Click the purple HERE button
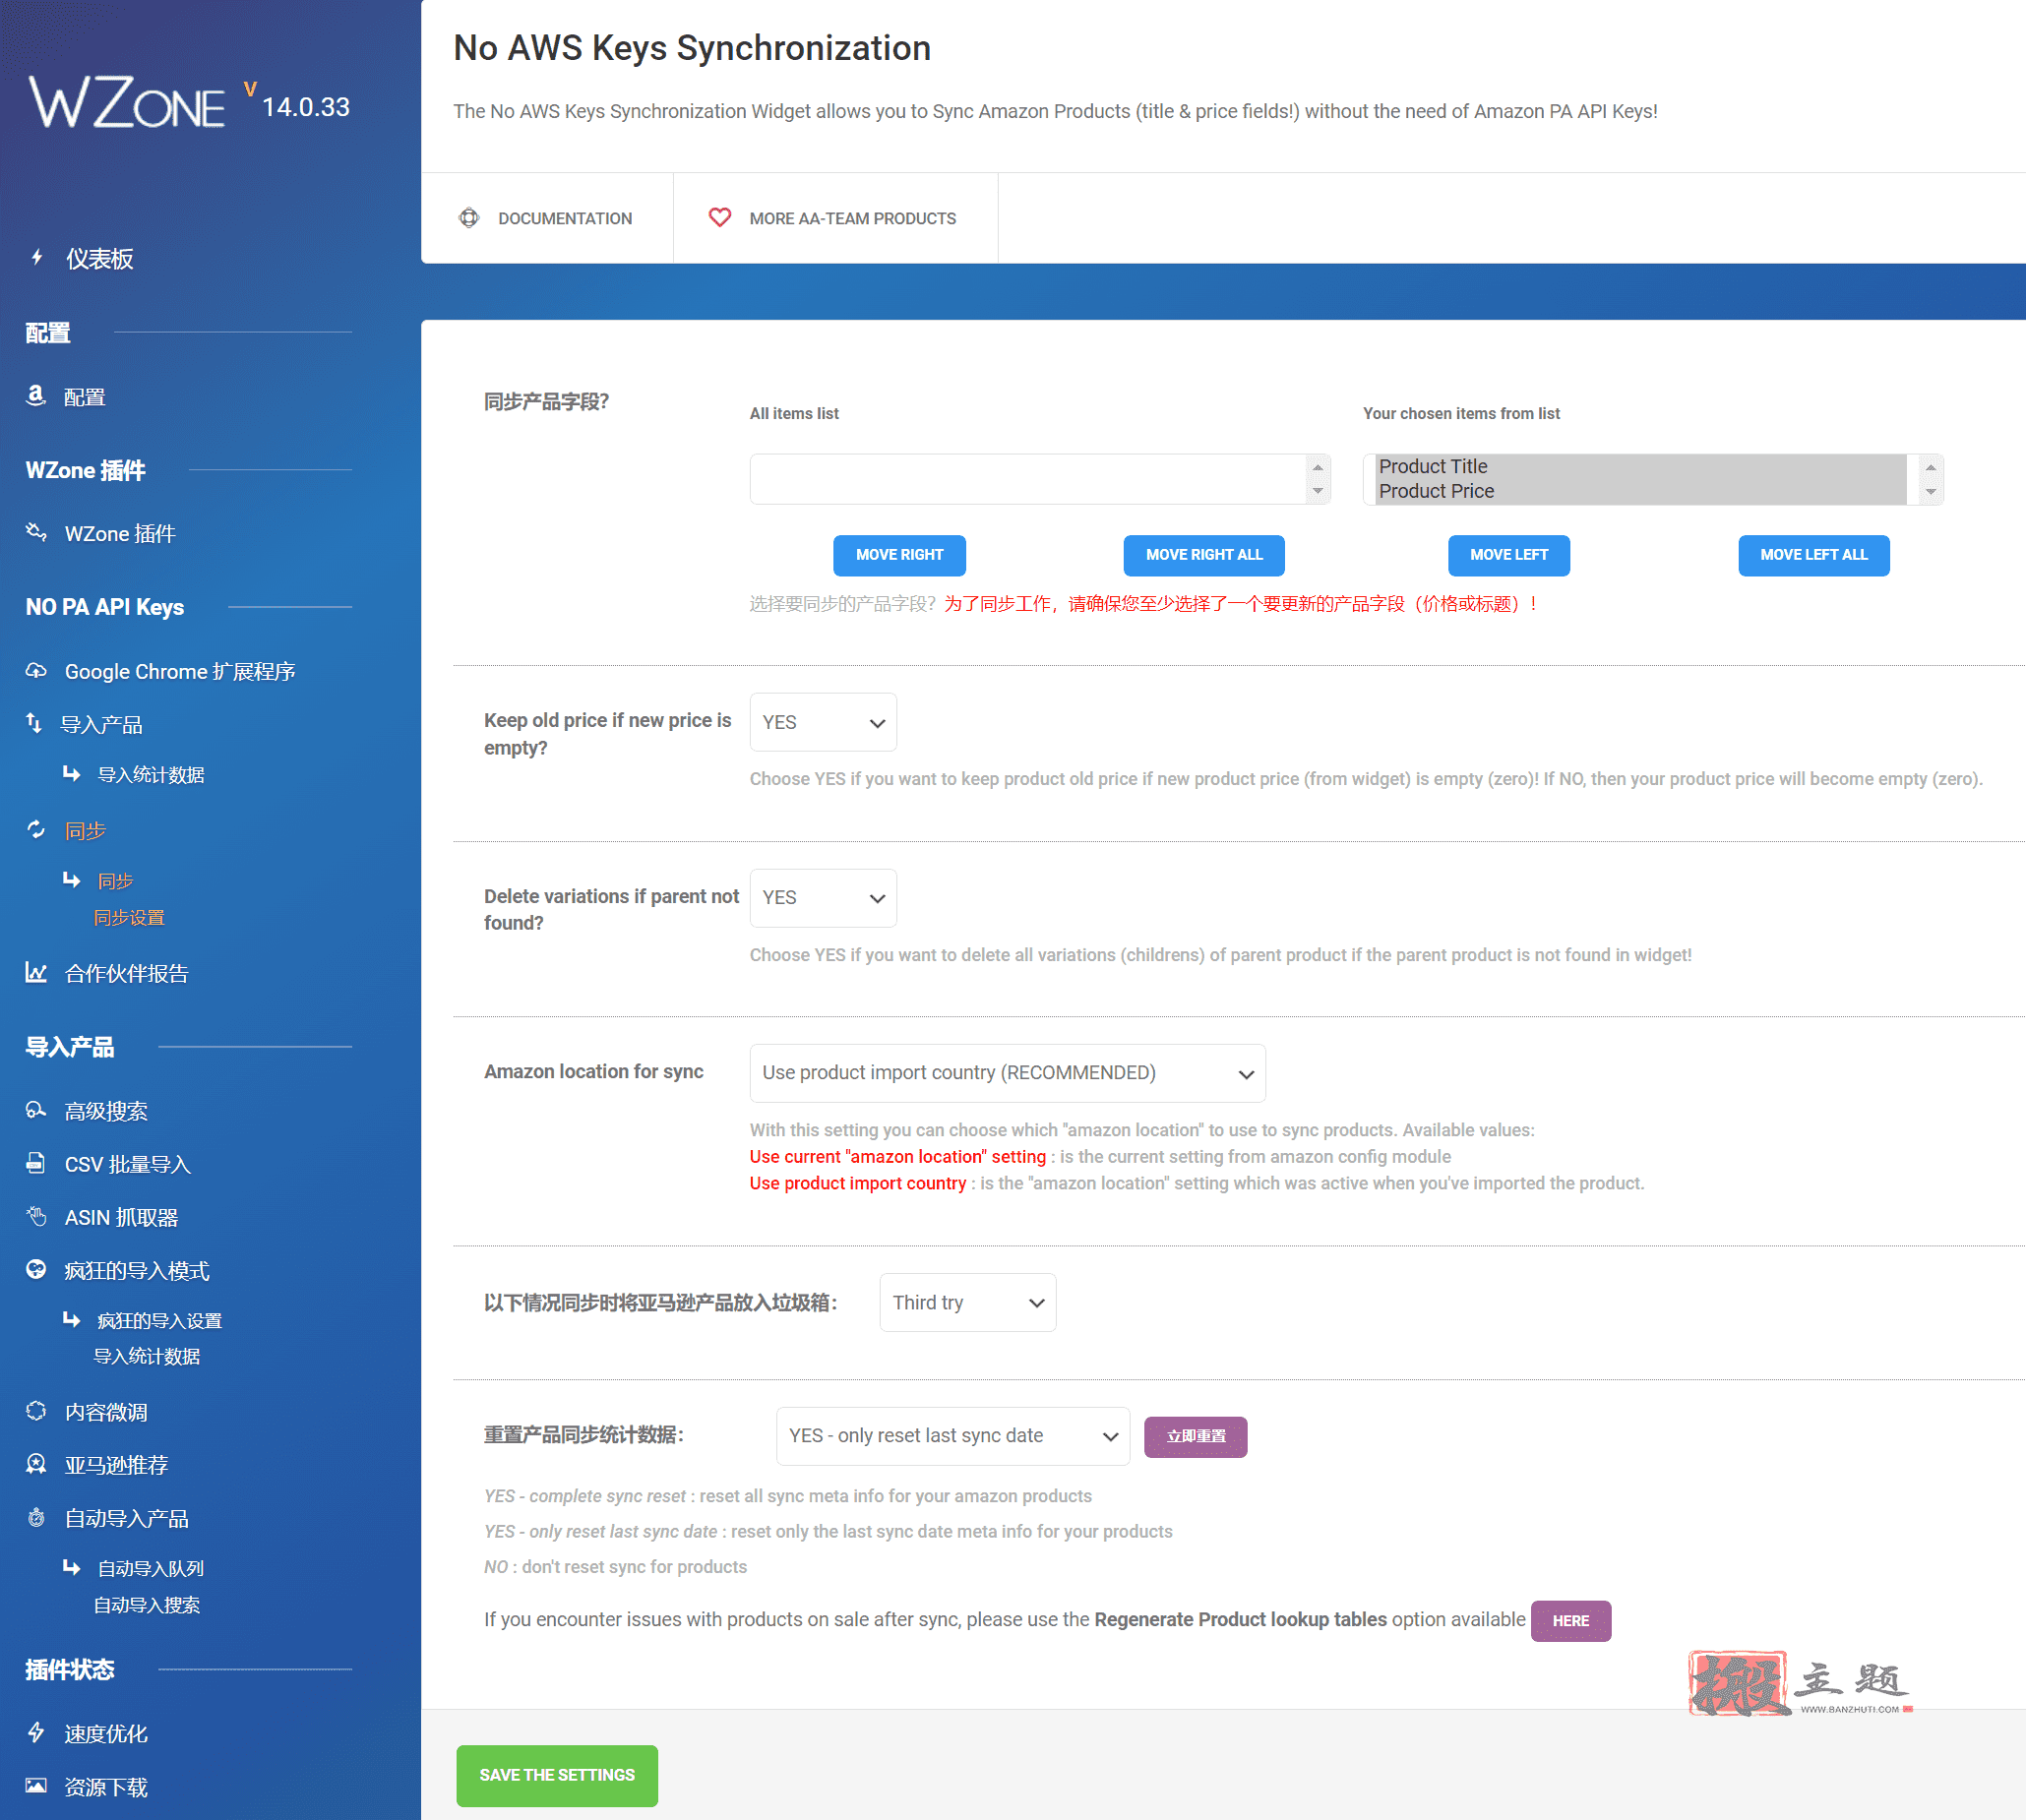2026x1820 pixels. (x=1571, y=1621)
